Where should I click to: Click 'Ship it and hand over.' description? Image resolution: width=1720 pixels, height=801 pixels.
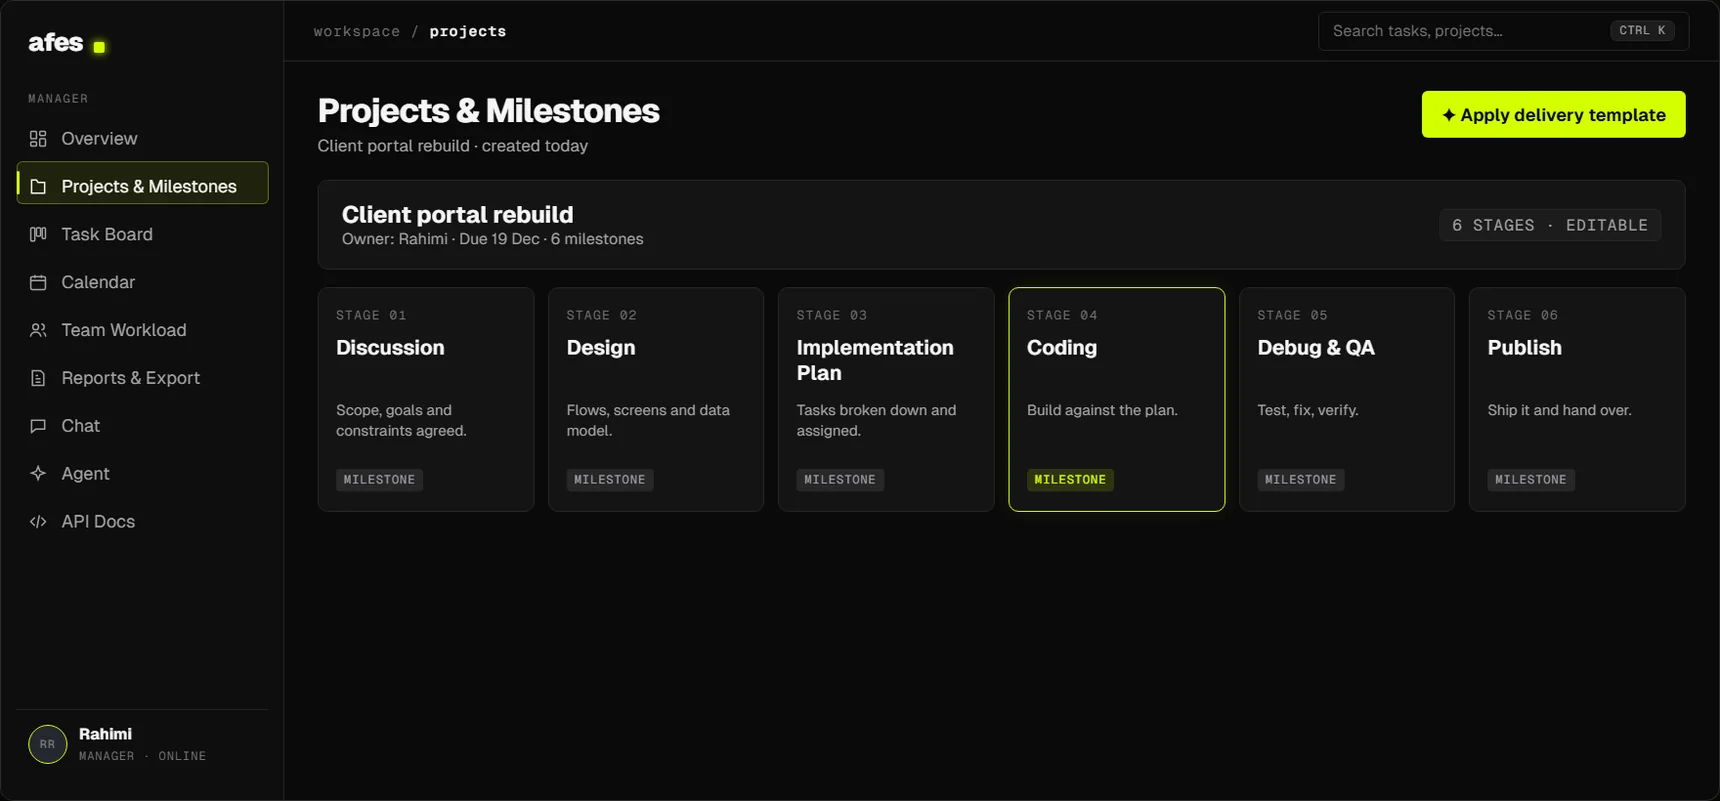[1559, 410]
